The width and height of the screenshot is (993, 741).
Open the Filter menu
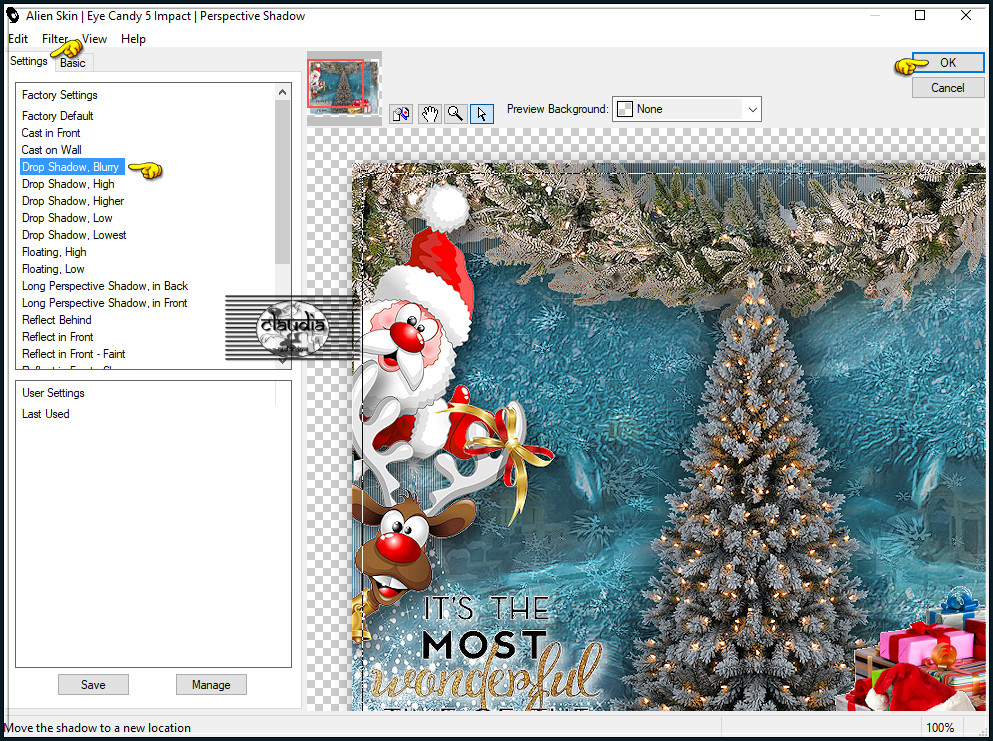click(54, 39)
